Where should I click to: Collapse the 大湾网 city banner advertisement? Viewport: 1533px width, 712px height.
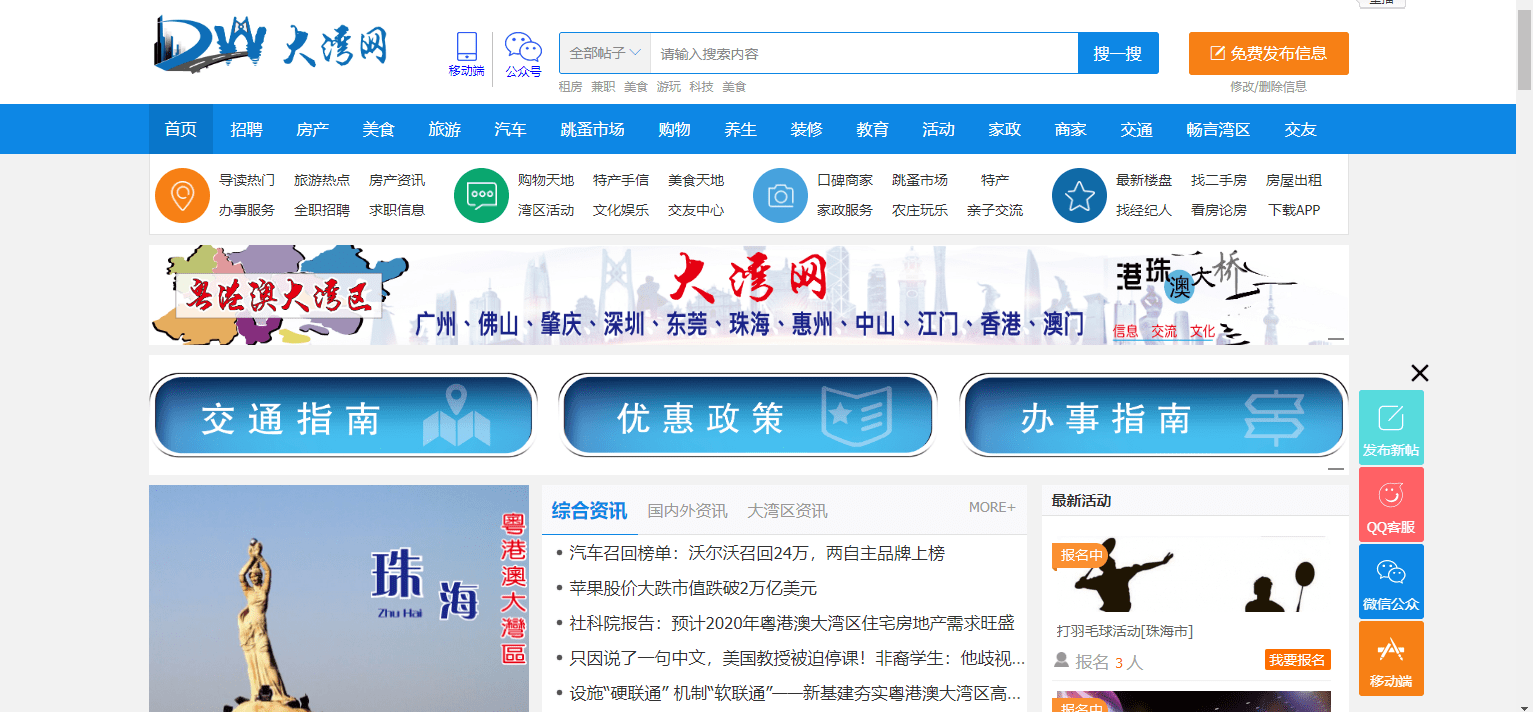click(1335, 339)
